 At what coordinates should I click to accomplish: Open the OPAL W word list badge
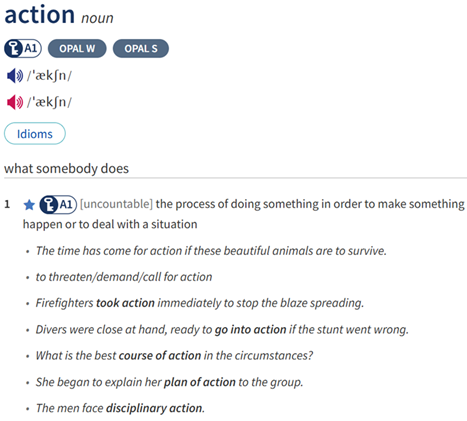(x=77, y=49)
